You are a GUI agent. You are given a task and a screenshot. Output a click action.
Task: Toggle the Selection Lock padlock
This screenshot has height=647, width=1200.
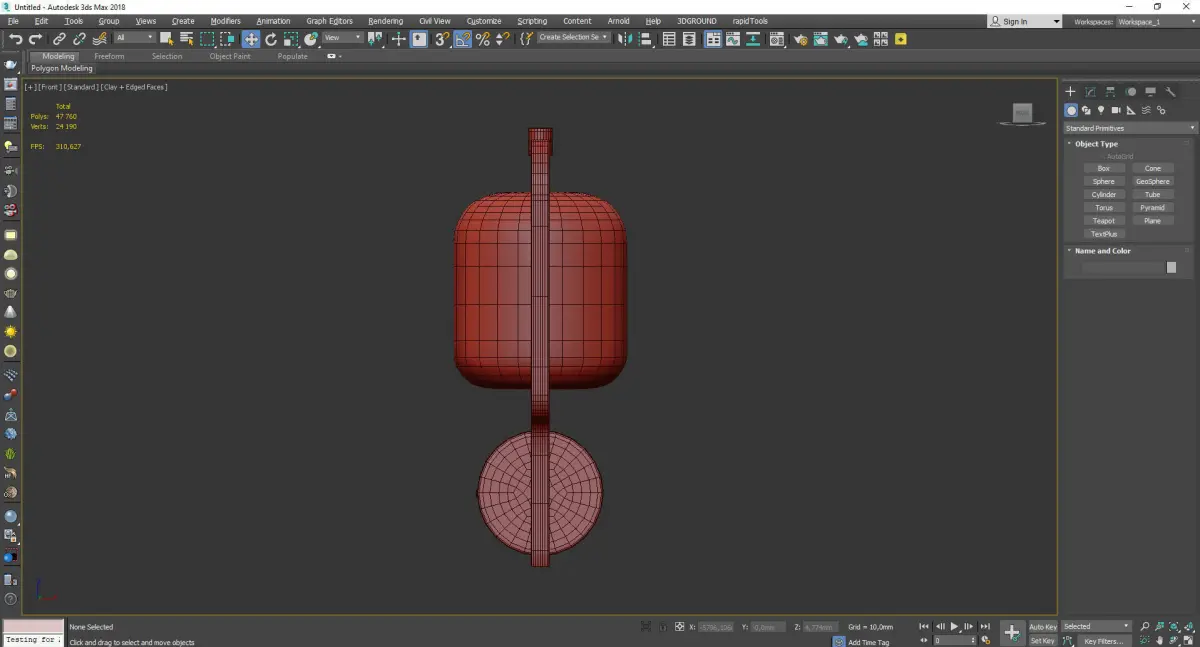click(662, 627)
